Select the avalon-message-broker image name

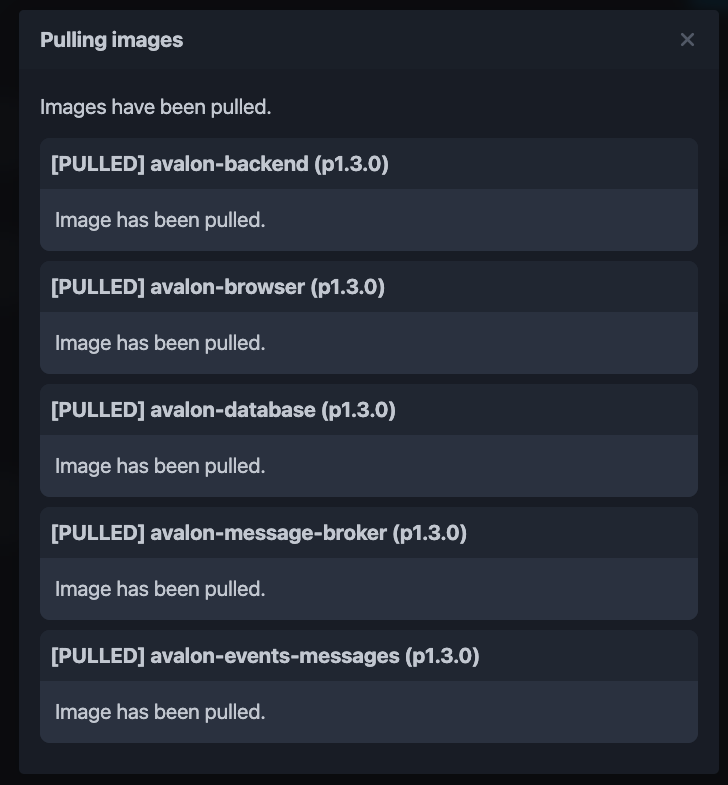coord(268,533)
